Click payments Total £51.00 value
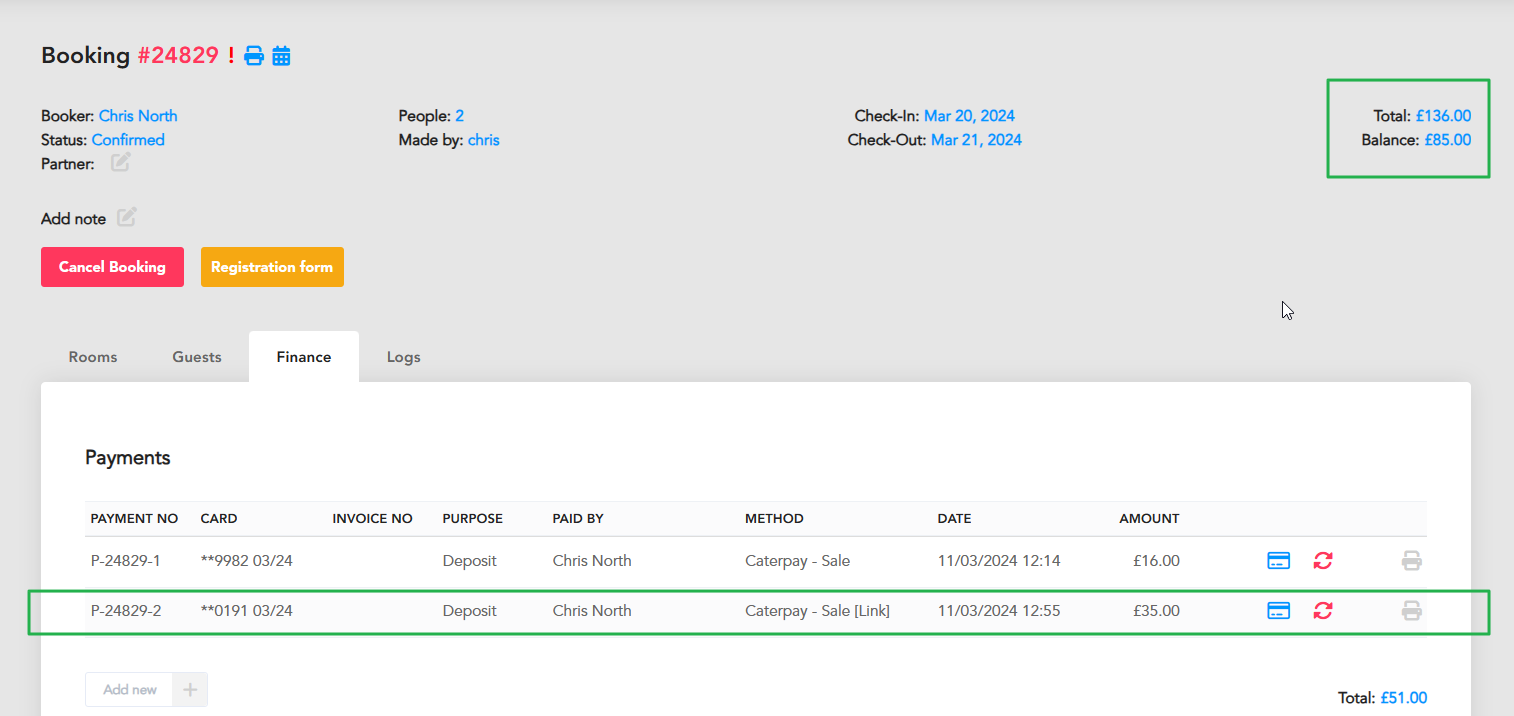 pyautogui.click(x=1404, y=698)
